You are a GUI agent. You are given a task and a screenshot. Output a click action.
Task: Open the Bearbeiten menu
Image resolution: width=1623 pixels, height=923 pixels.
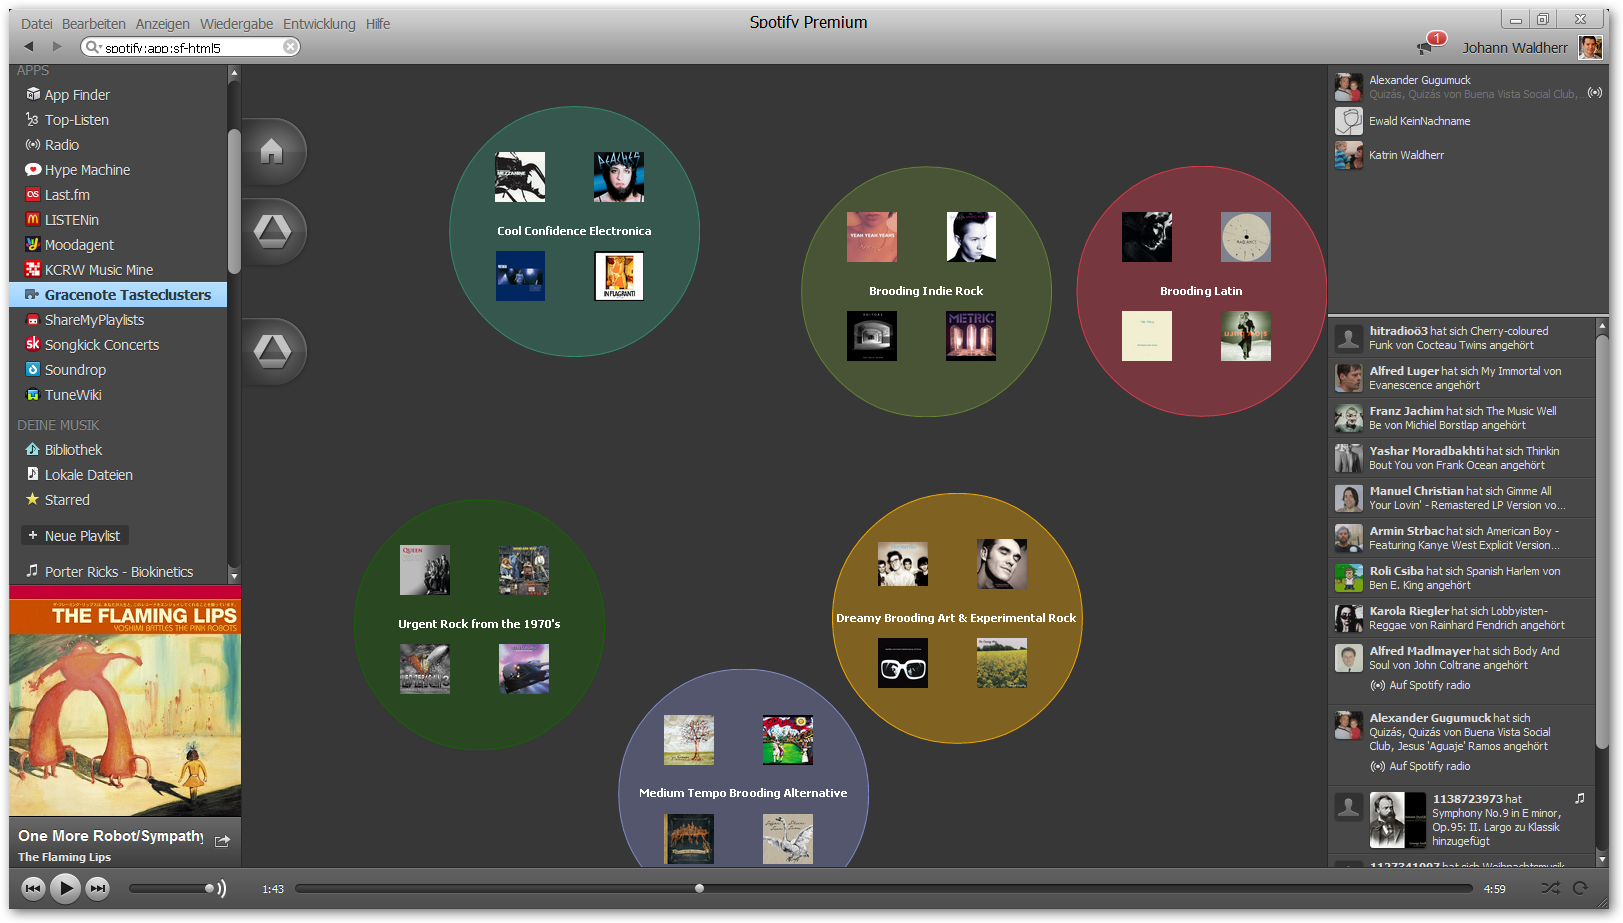click(94, 24)
